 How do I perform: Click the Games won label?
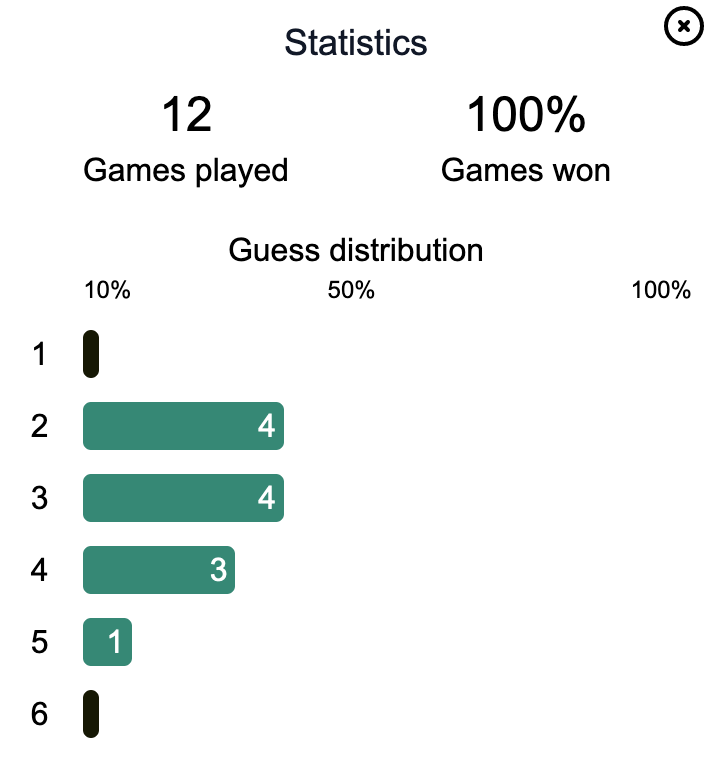pyautogui.click(x=526, y=170)
